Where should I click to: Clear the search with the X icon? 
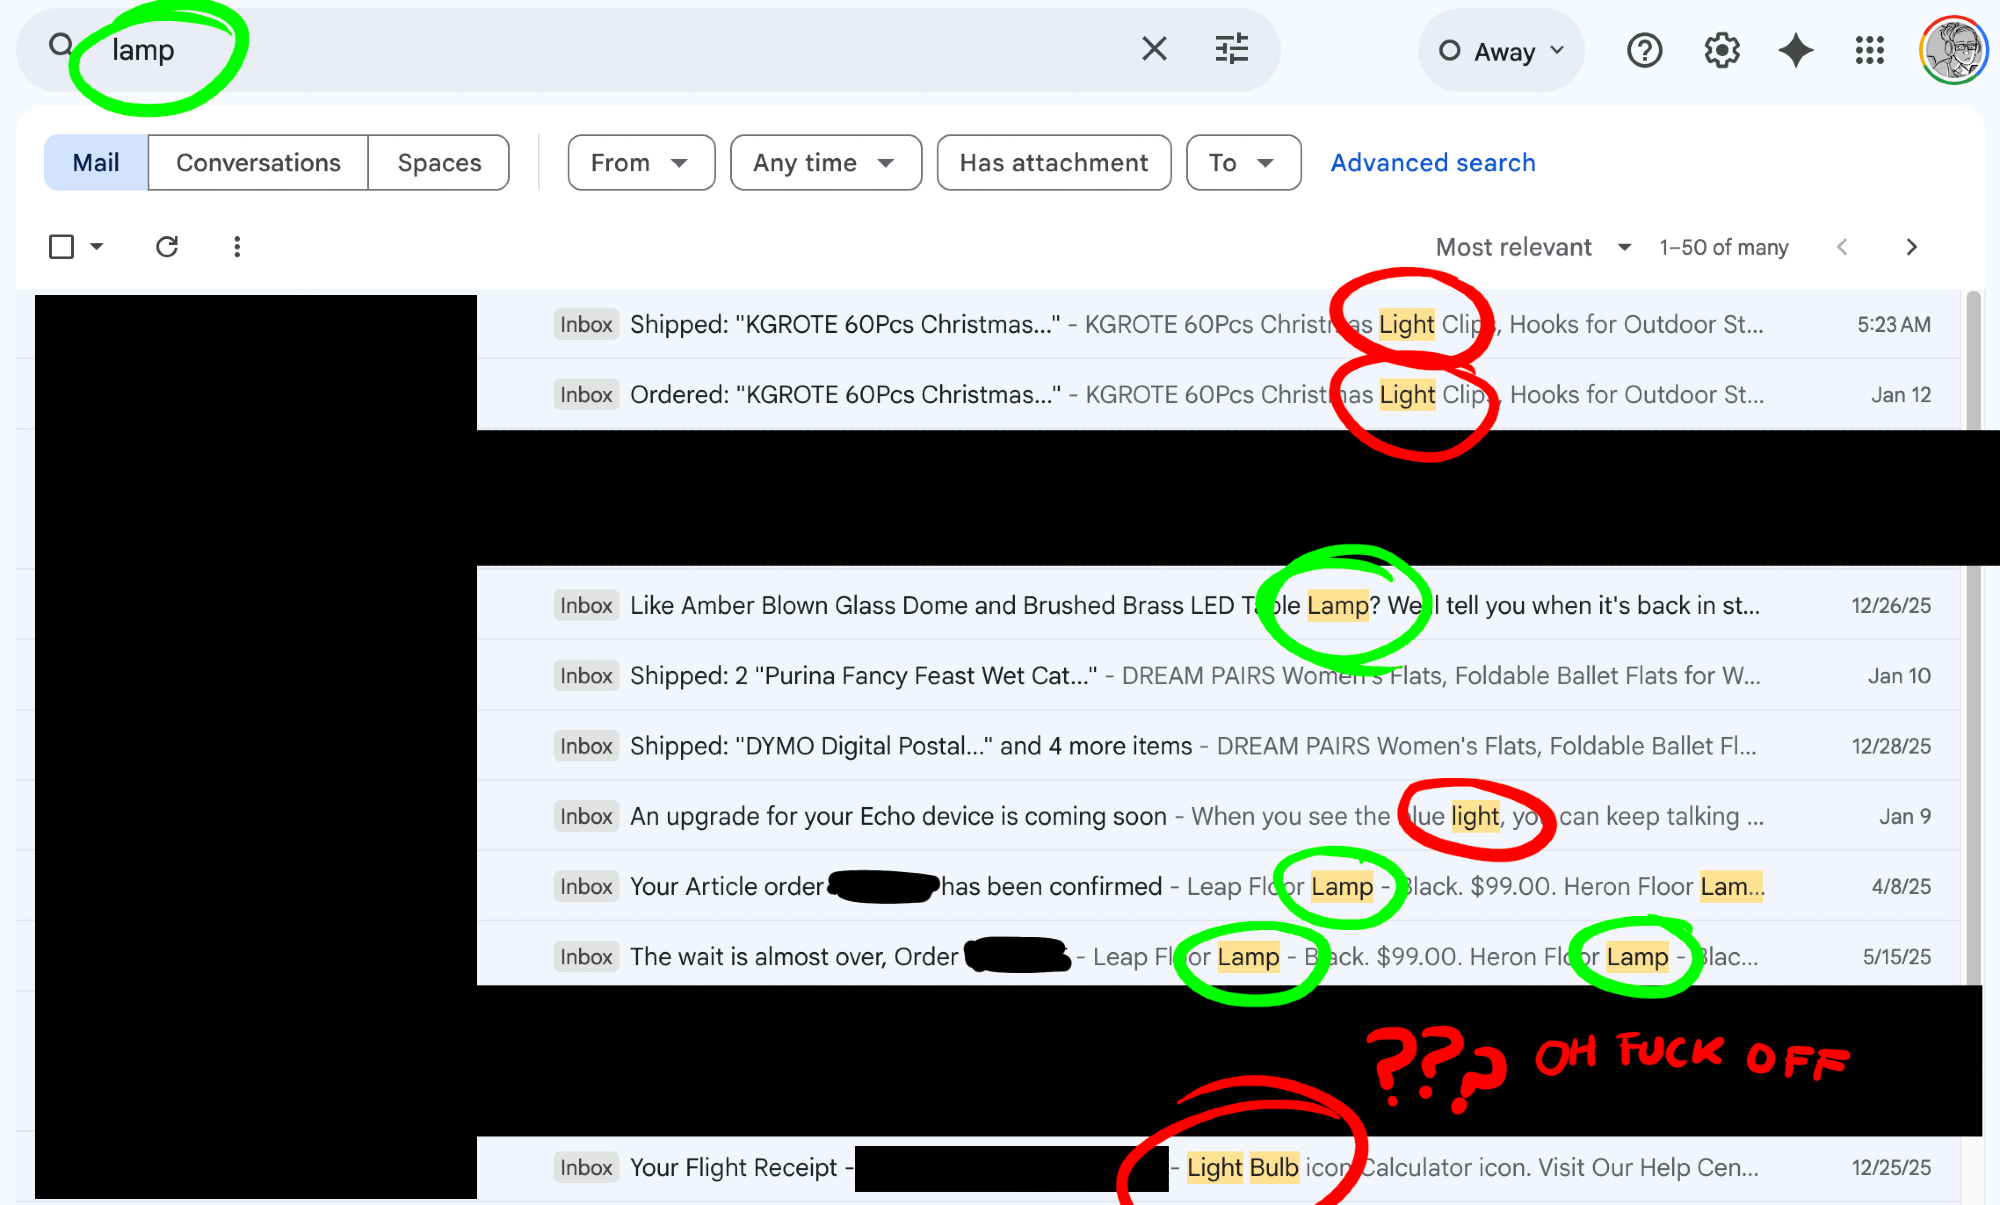pos(1154,48)
